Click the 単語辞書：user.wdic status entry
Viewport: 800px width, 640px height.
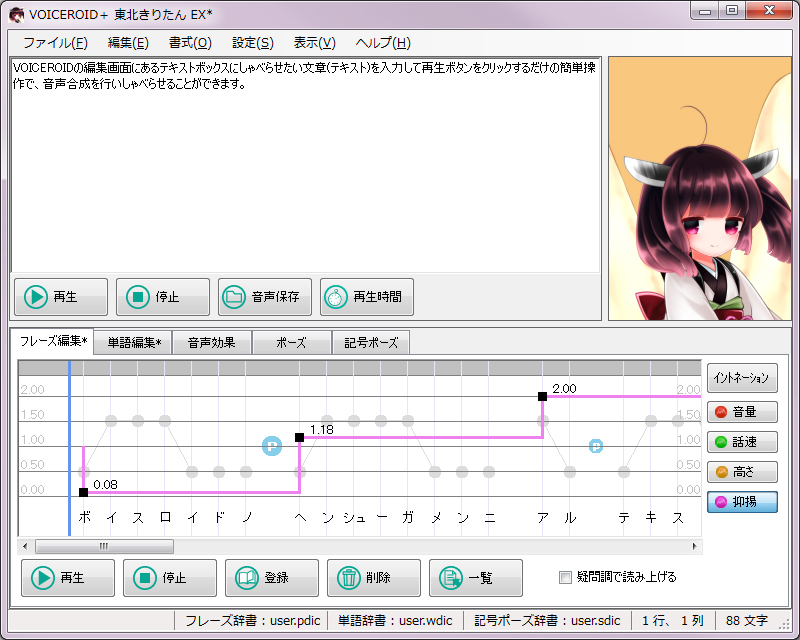pos(395,621)
